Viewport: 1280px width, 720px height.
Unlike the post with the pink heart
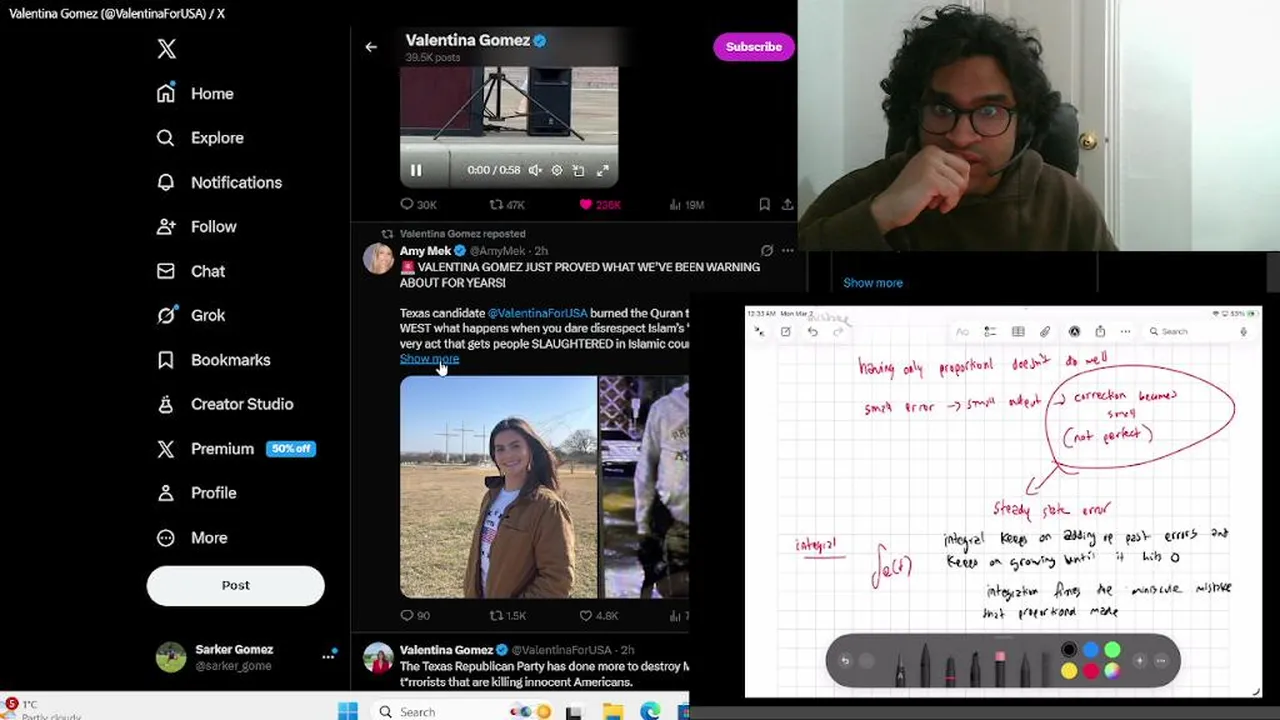(x=599, y=204)
